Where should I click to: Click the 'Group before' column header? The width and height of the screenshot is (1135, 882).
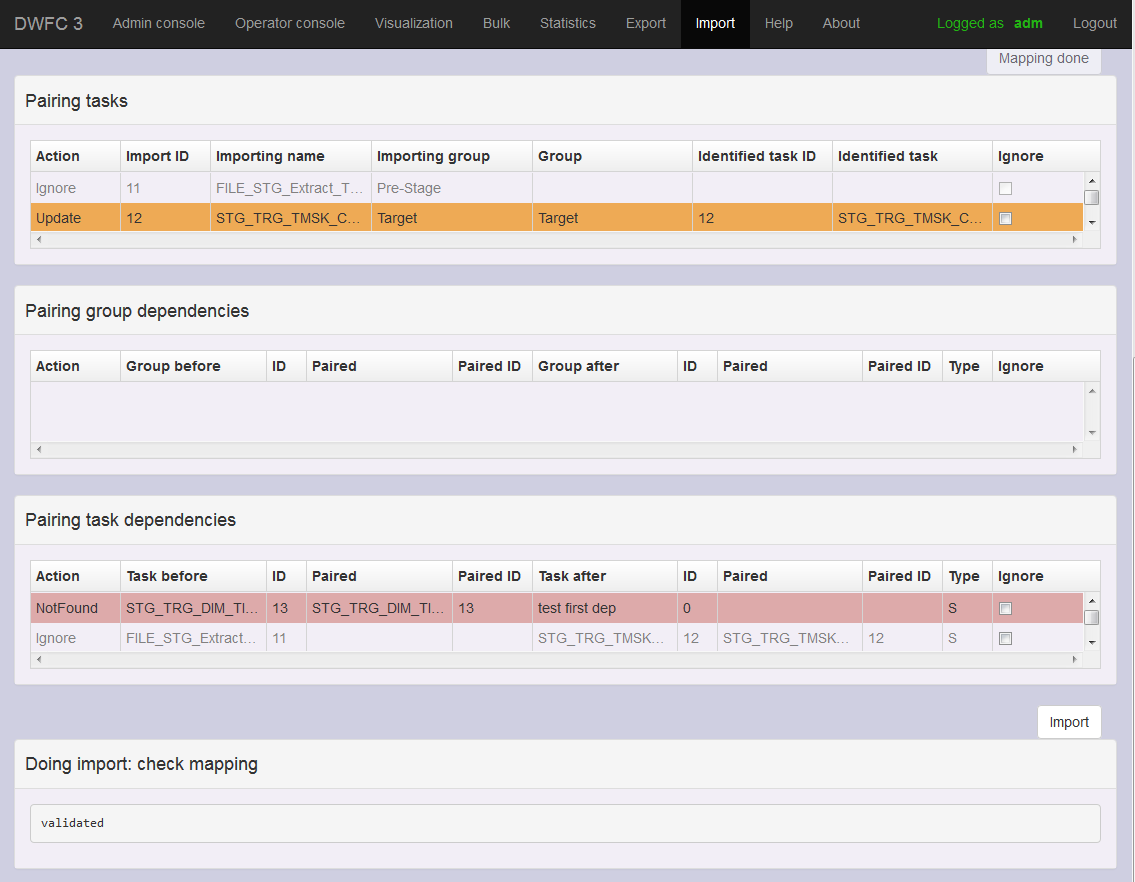tap(193, 366)
